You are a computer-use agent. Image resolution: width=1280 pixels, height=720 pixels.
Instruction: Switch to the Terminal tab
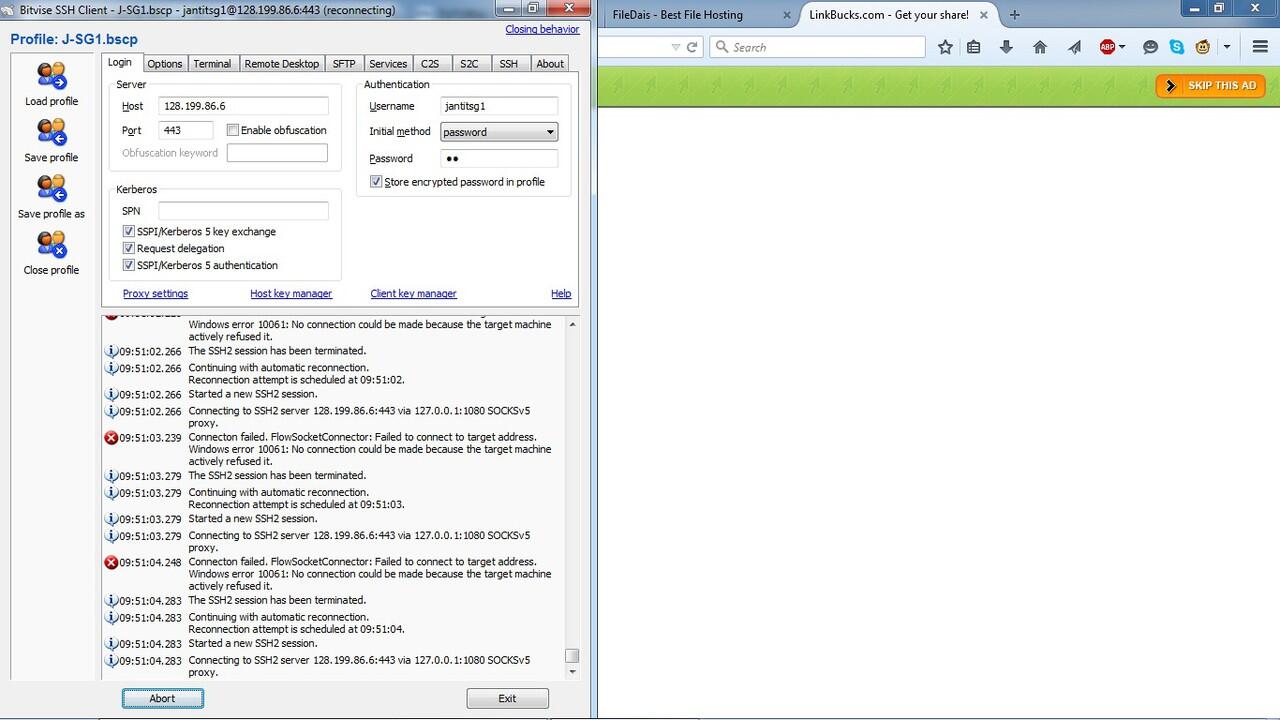pos(212,63)
